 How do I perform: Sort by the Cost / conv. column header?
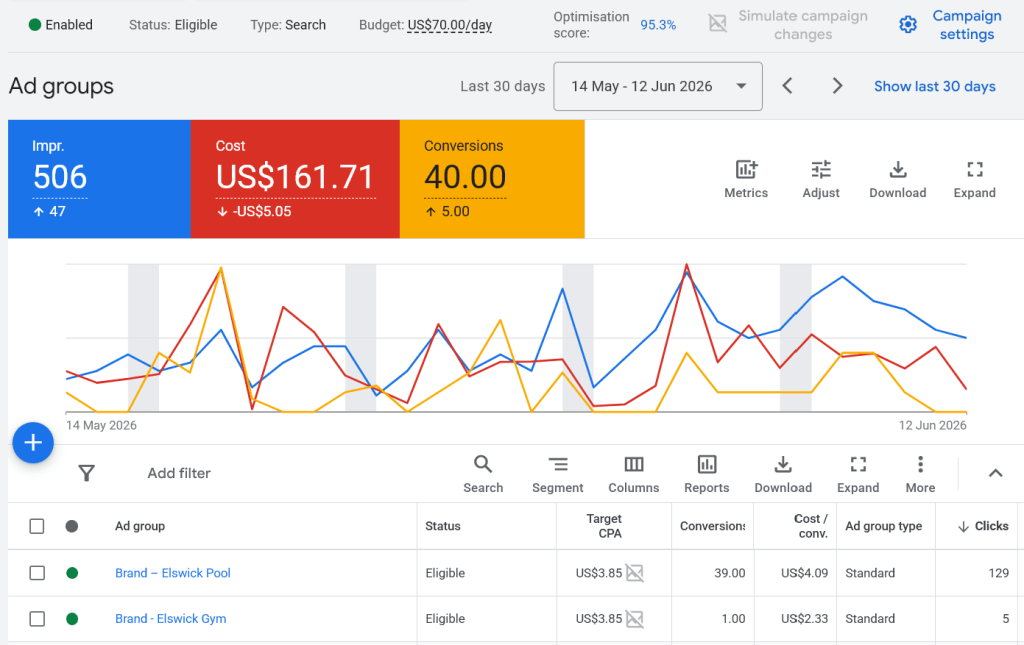tap(811, 526)
